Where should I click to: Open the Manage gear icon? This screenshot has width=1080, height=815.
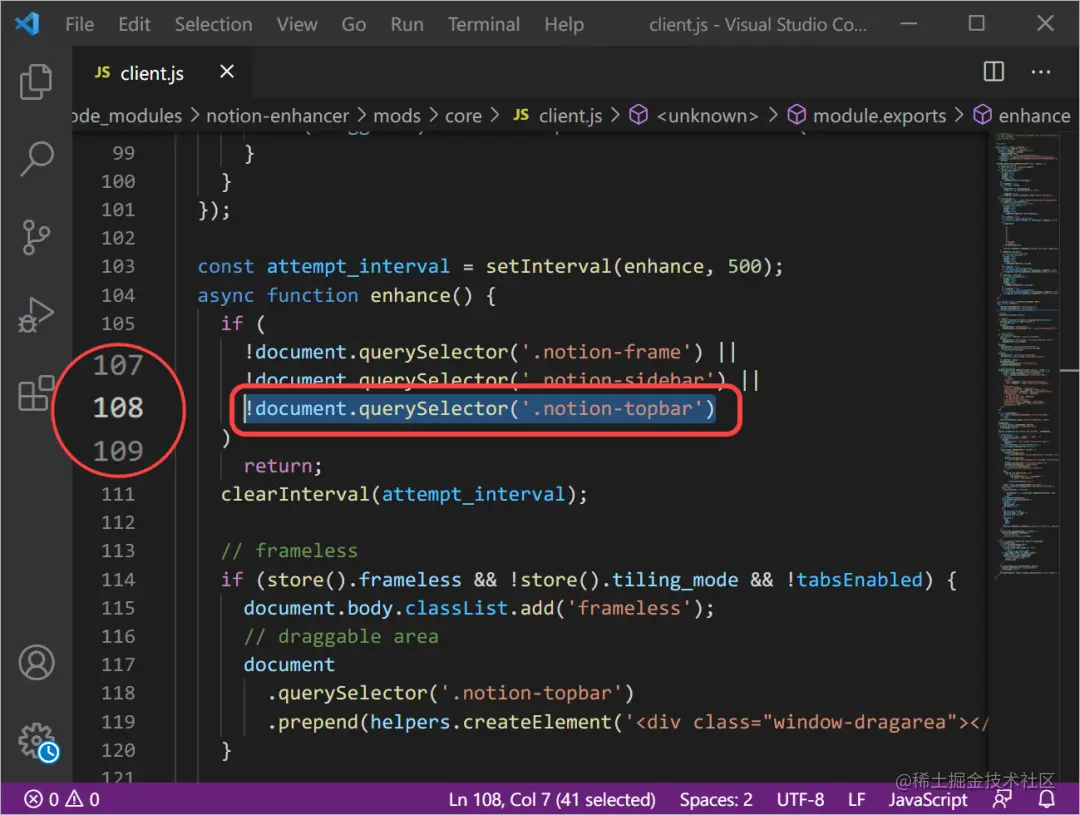[38, 742]
